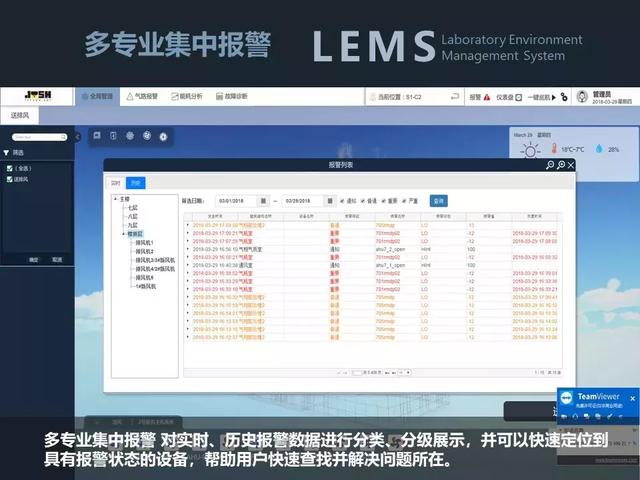
Task: Click the first icon in floating toolbar
Action: [x=98, y=135]
